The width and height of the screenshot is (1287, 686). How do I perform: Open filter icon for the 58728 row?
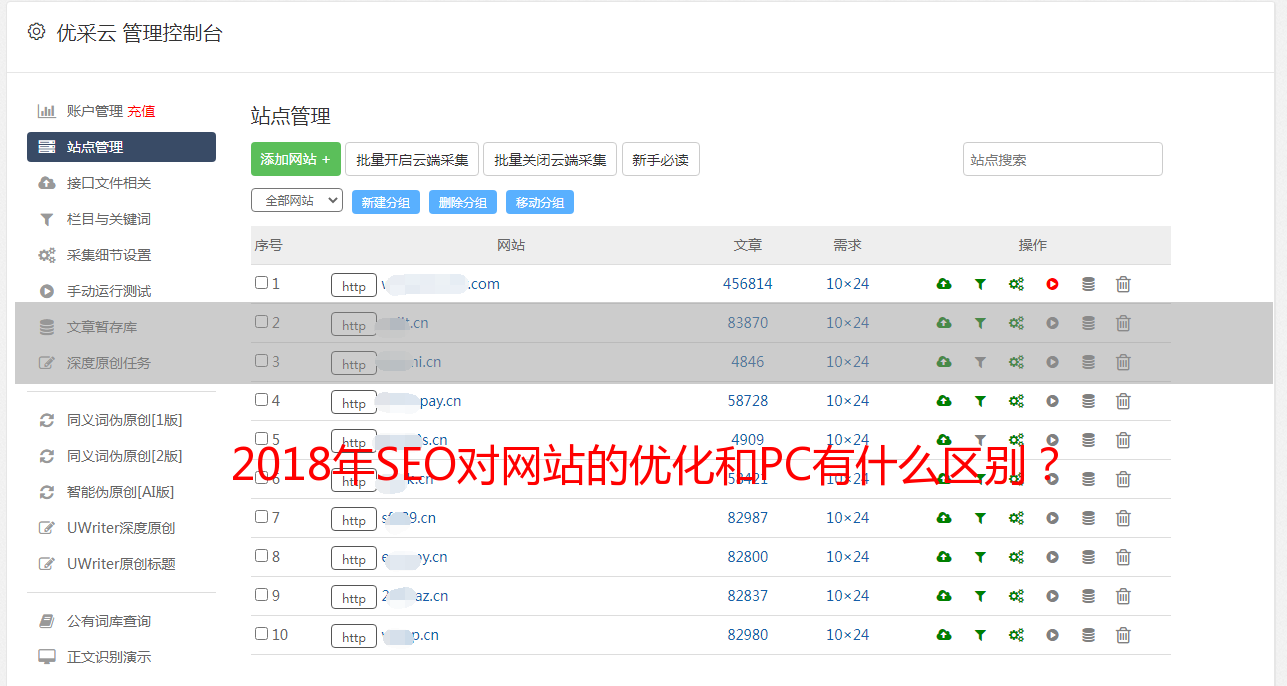(980, 401)
